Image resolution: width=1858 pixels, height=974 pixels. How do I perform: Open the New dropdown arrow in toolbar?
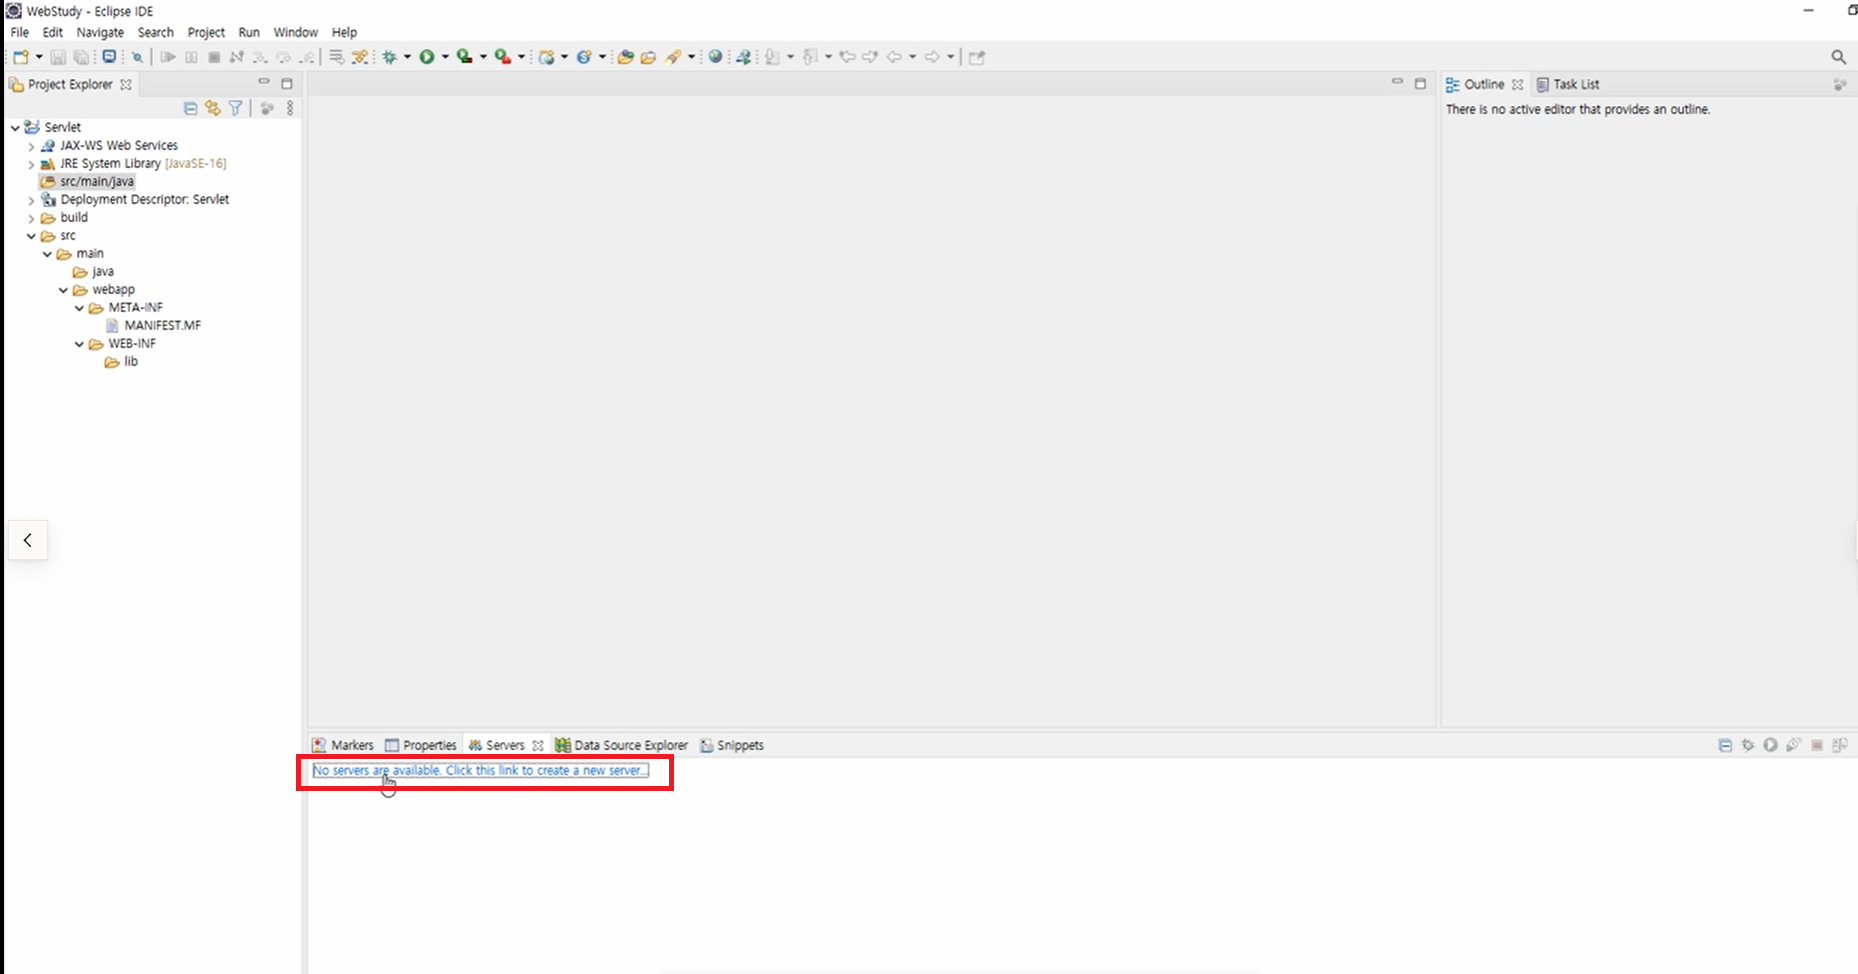coord(39,57)
